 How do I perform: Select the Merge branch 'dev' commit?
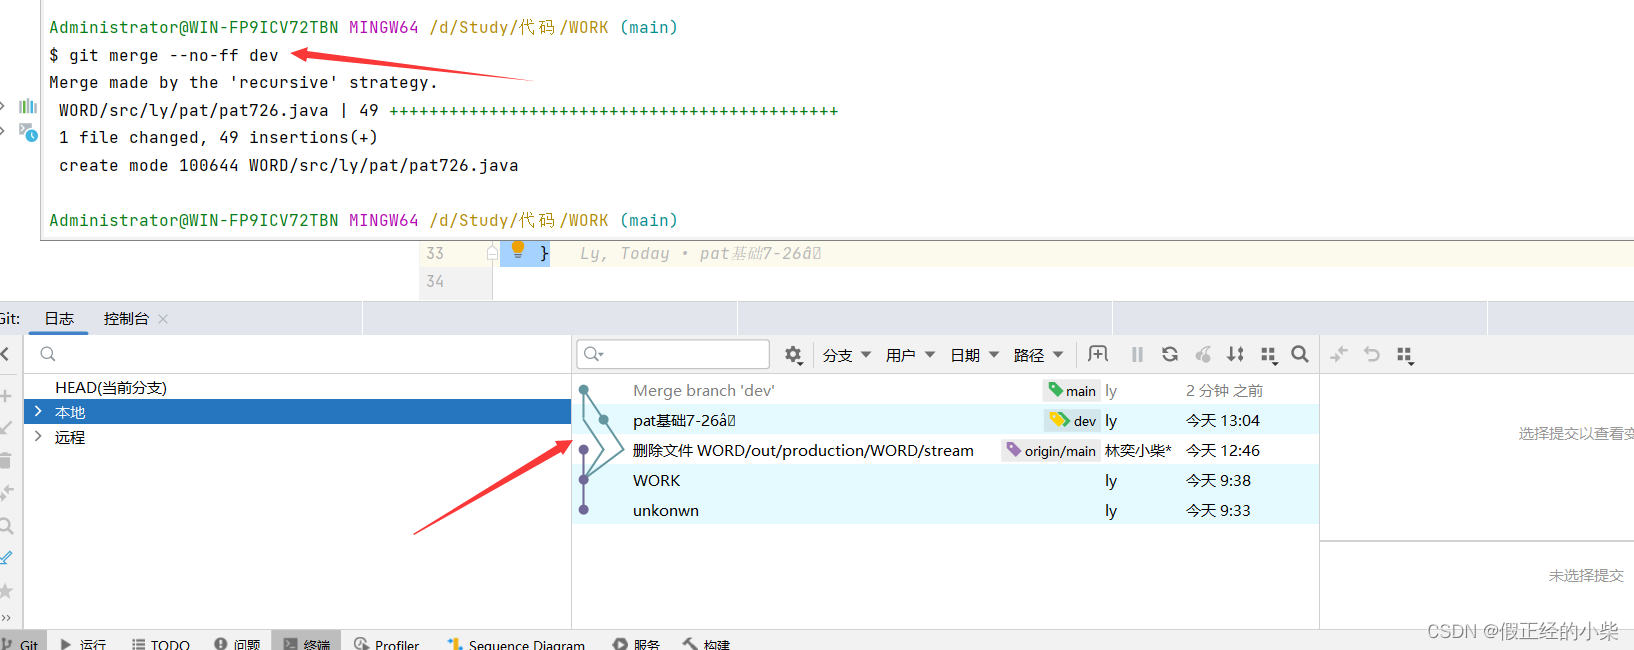click(945, 390)
